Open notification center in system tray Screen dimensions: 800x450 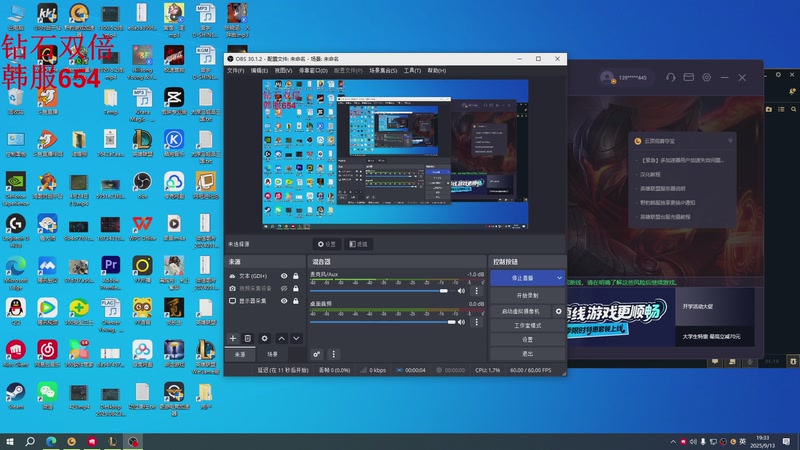[x=786, y=441]
